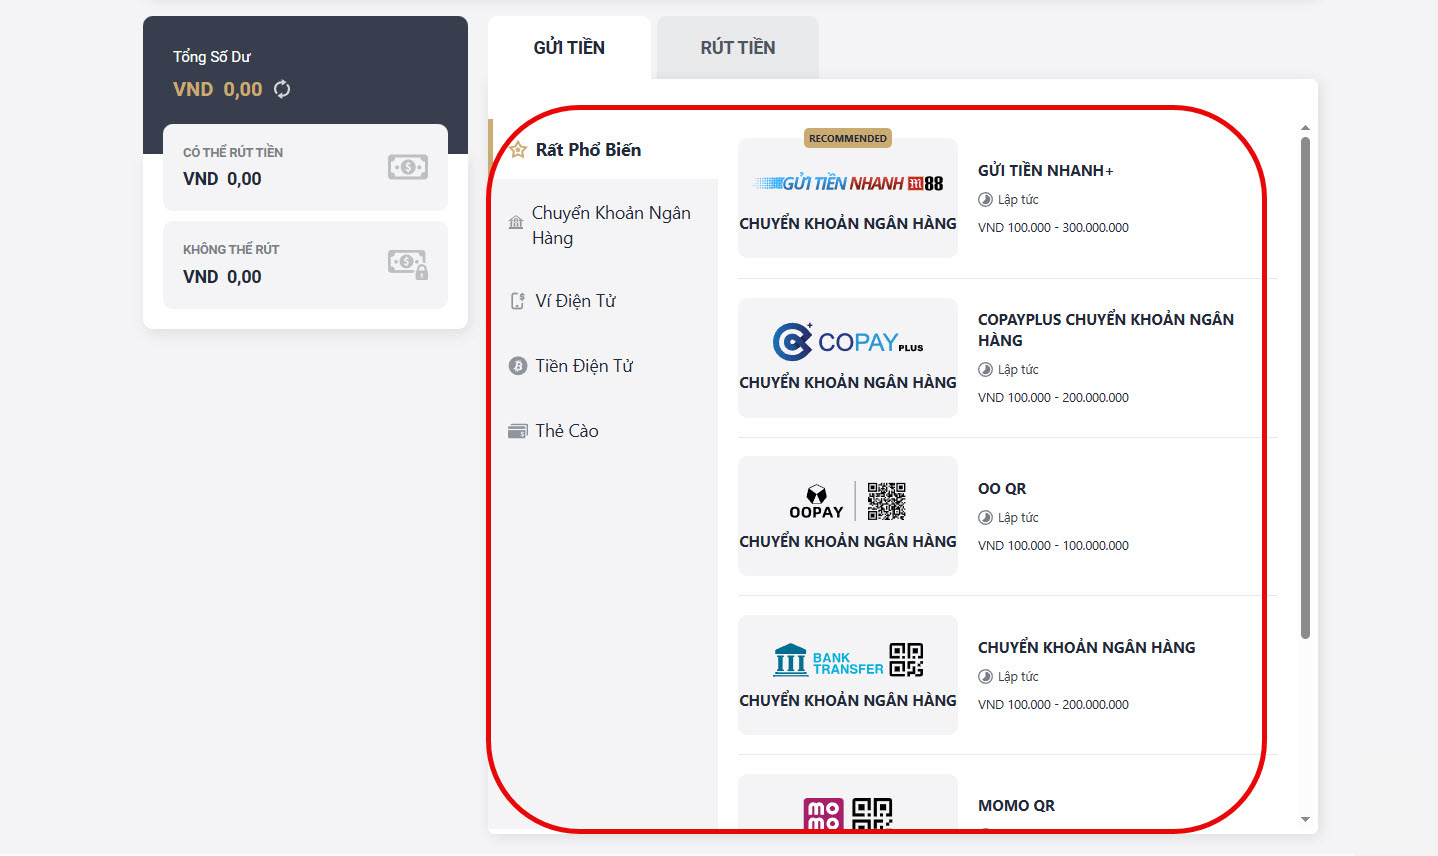Switch to the RÚT TIỀN tab
Image resolution: width=1438 pixels, height=856 pixels.
click(x=737, y=48)
